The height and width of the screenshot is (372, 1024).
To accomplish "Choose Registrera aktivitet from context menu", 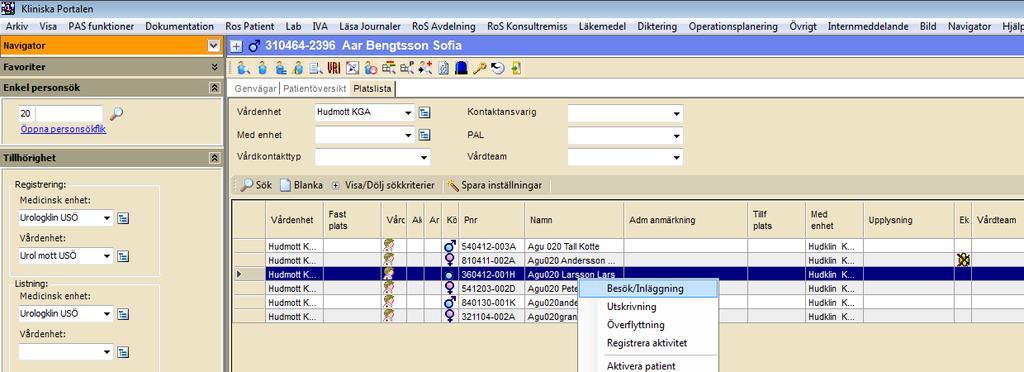I will [648, 343].
